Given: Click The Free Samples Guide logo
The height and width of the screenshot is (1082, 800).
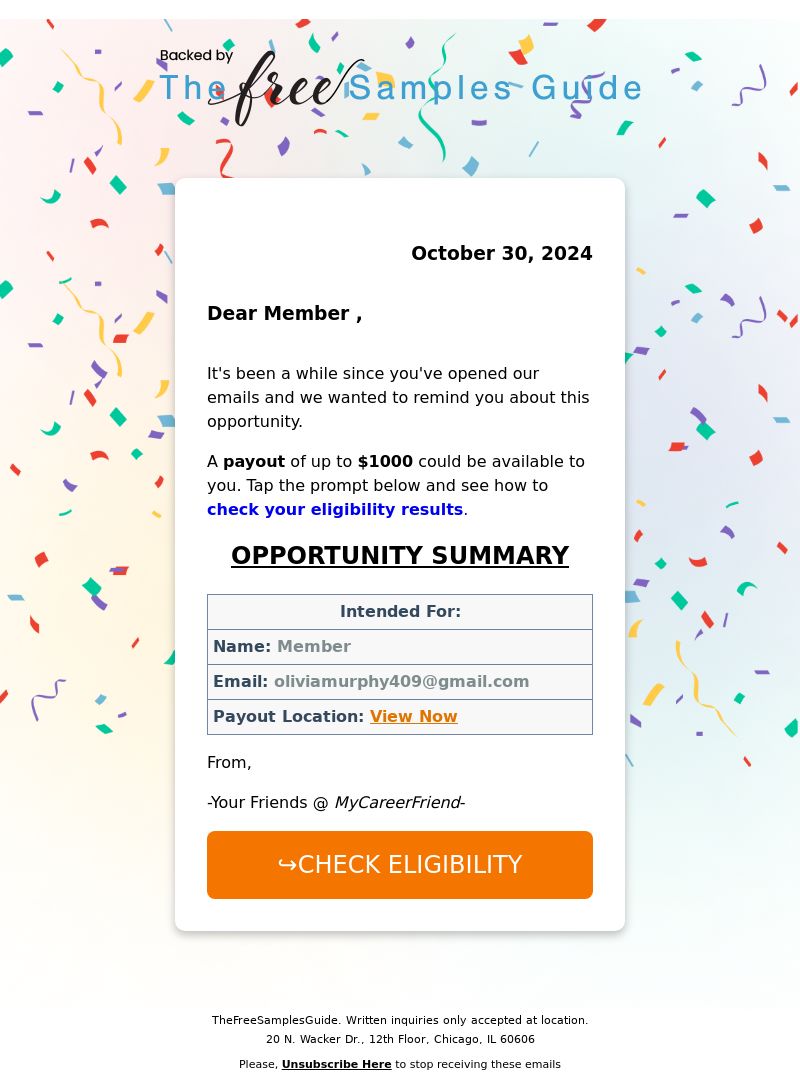Looking at the screenshot, I should point(400,86).
